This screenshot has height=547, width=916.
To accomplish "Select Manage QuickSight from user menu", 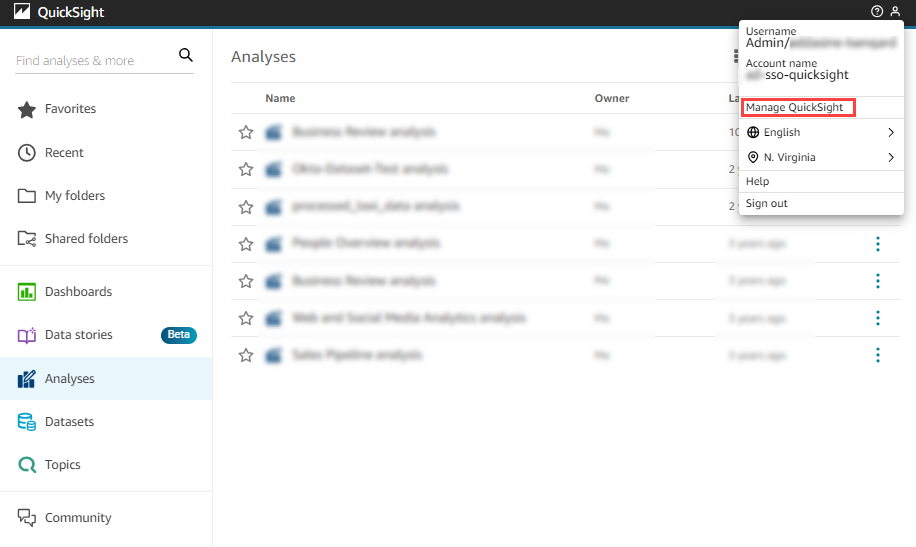I will point(794,108).
